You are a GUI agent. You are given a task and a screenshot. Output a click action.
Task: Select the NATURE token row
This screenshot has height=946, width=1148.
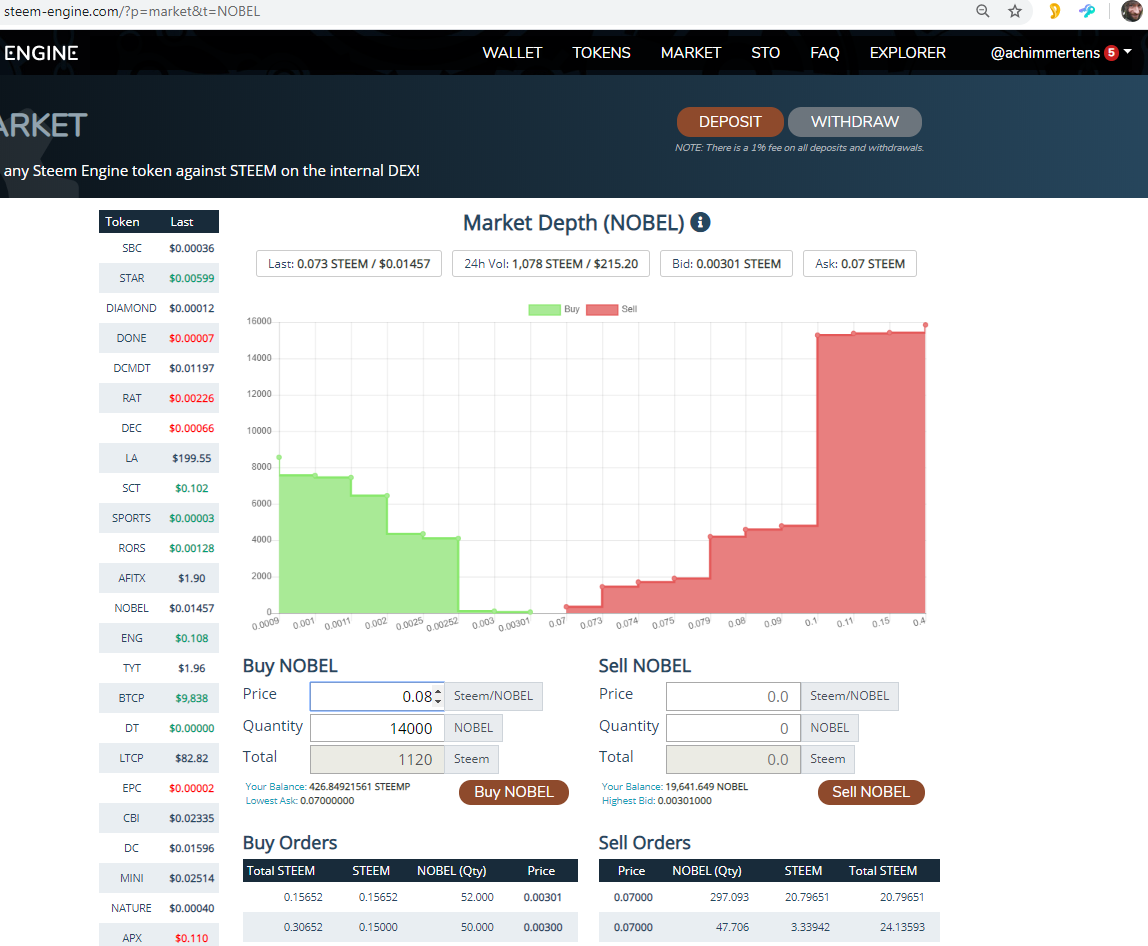point(159,909)
